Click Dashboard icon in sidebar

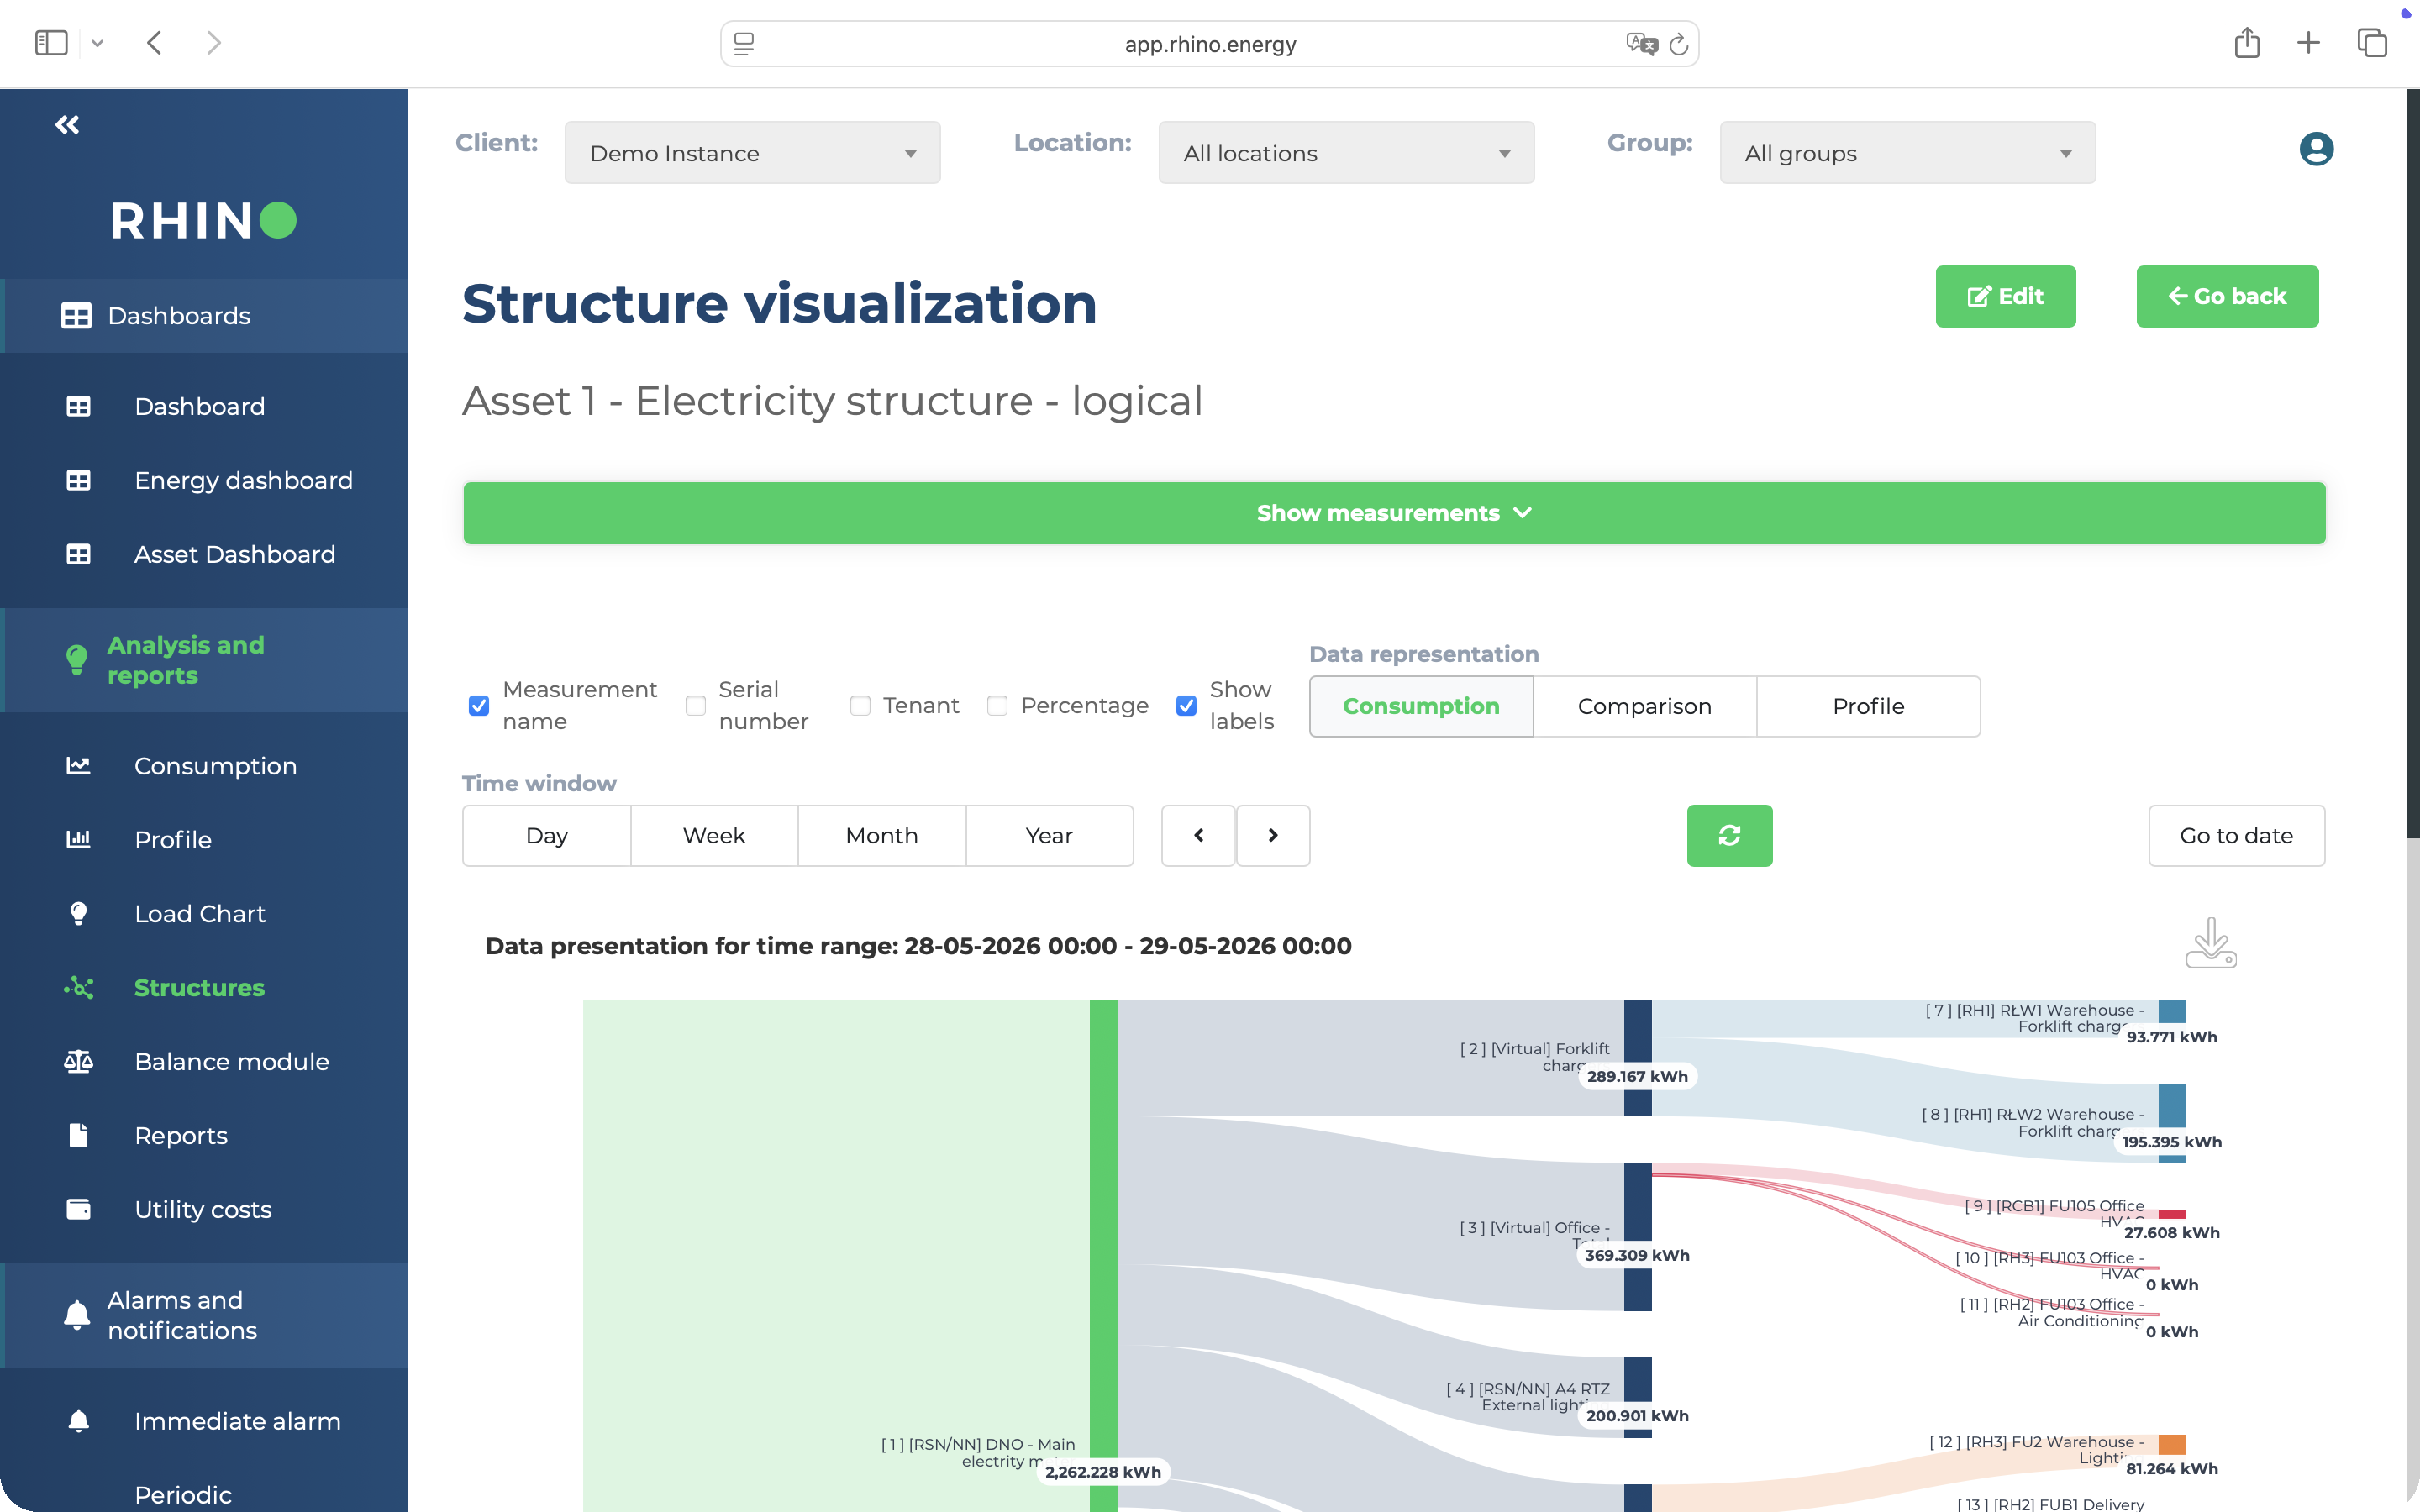pyautogui.click(x=78, y=406)
